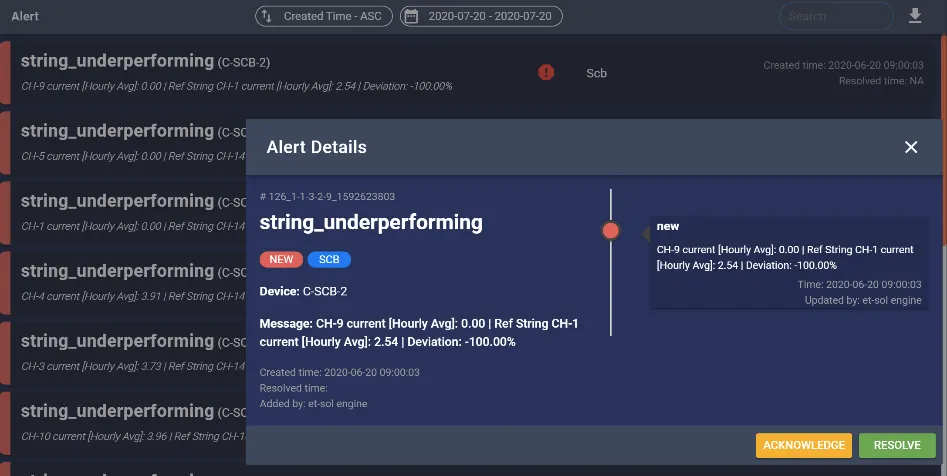The image size is (947, 476).
Task: Click the ACKNOWLEDGE button
Action: coord(804,445)
